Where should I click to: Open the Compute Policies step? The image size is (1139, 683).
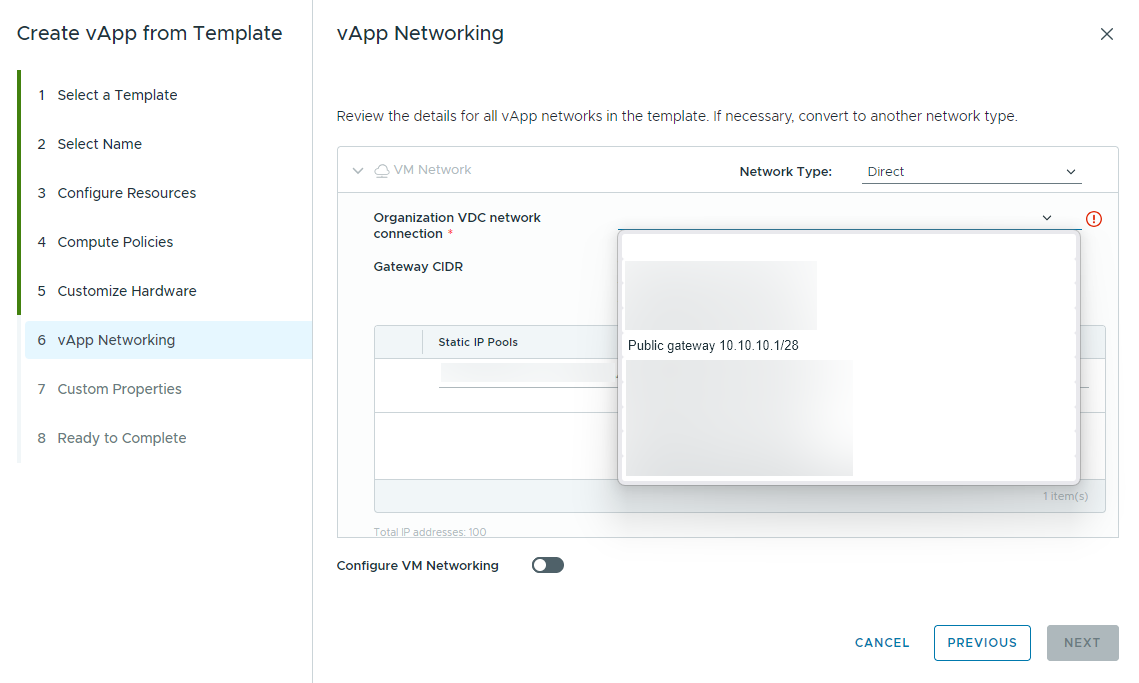point(114,241)
